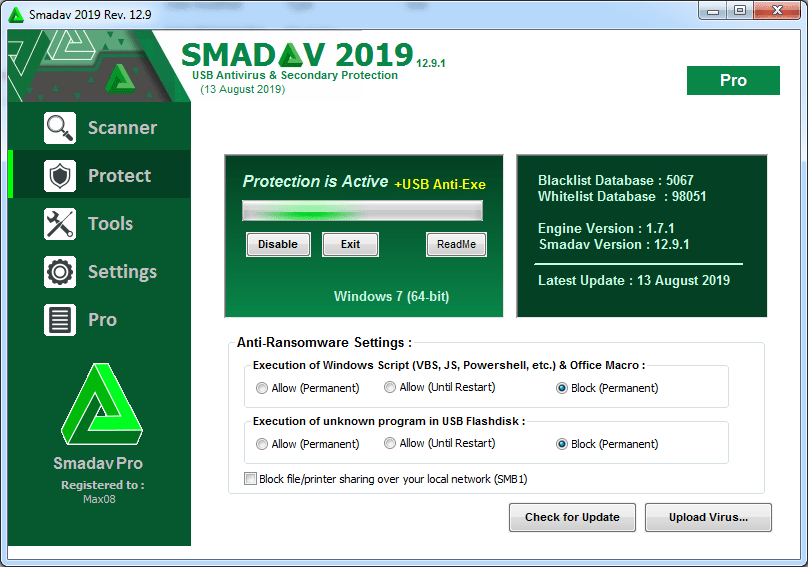Click the Protection is Active heading
The image size is (808, 567).
click(x=315, y=181)
